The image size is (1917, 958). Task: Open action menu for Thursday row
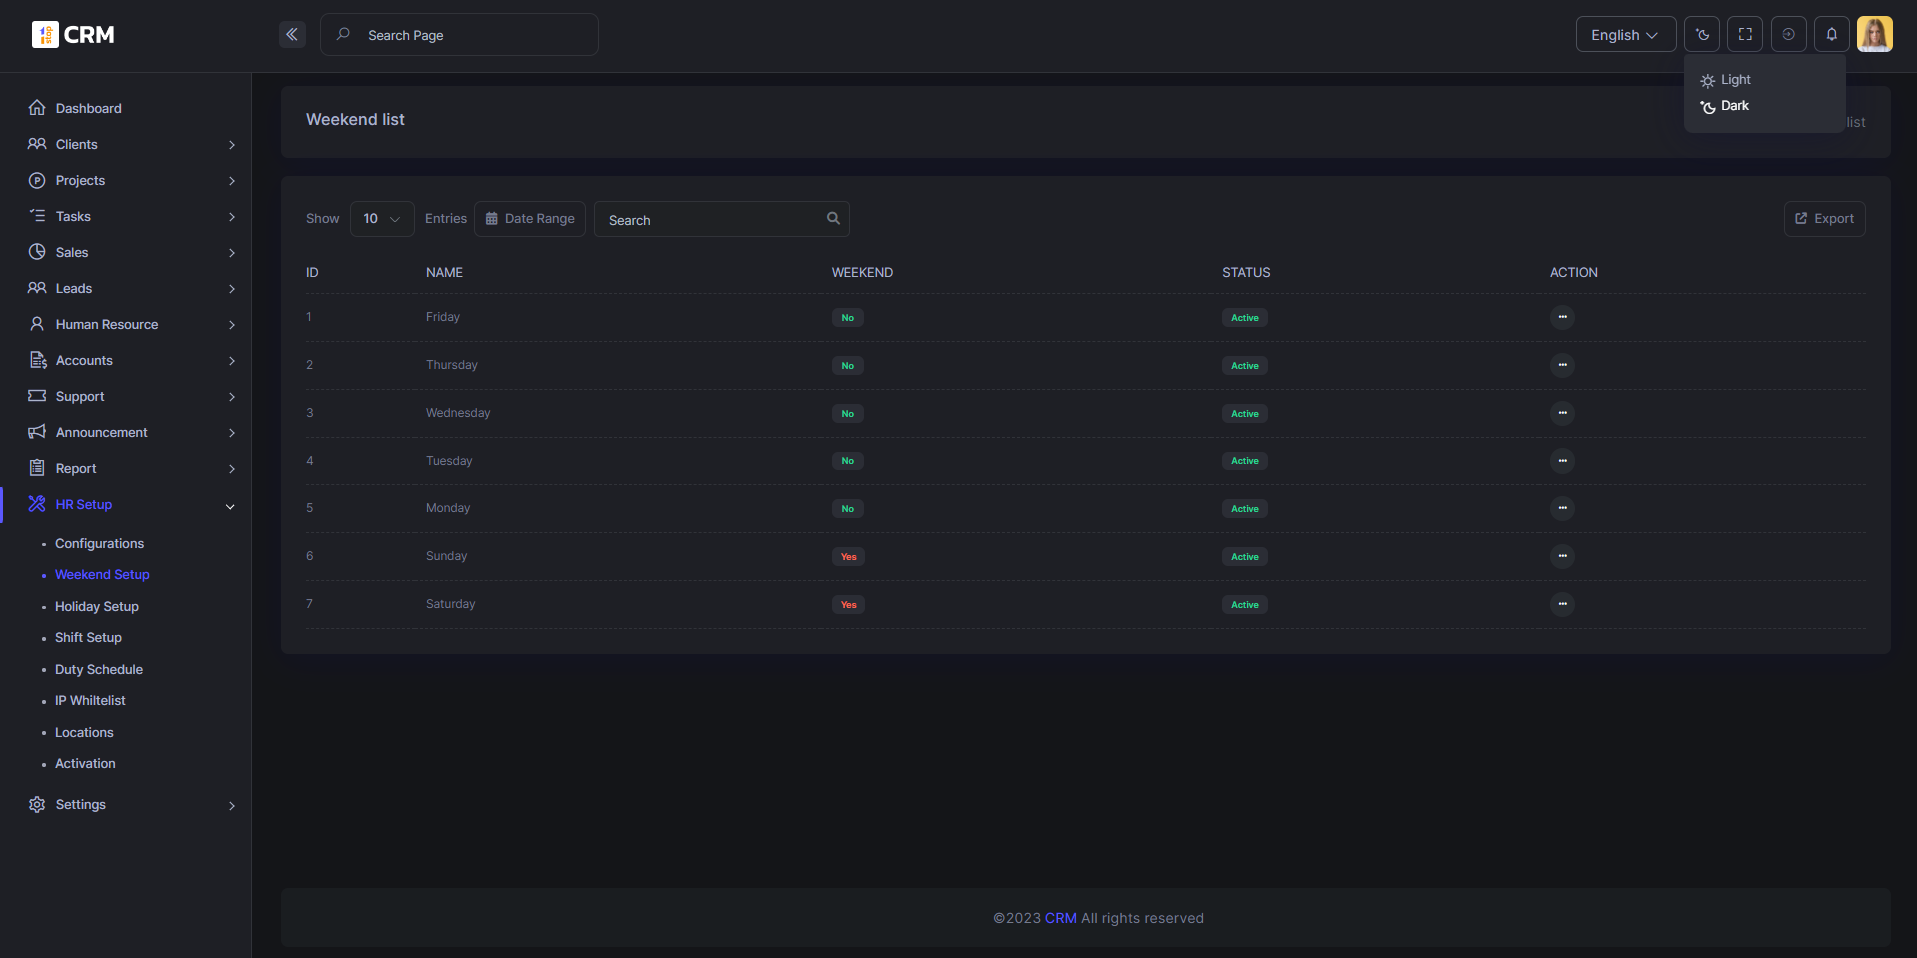1562,365
